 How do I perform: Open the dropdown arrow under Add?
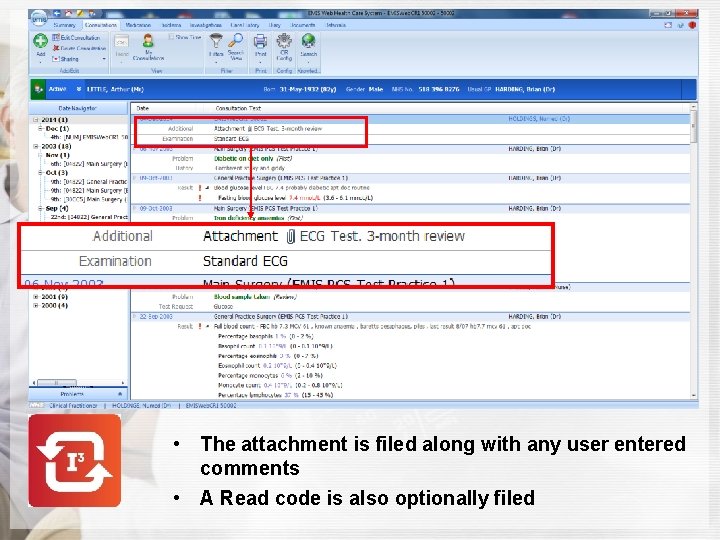40,62
